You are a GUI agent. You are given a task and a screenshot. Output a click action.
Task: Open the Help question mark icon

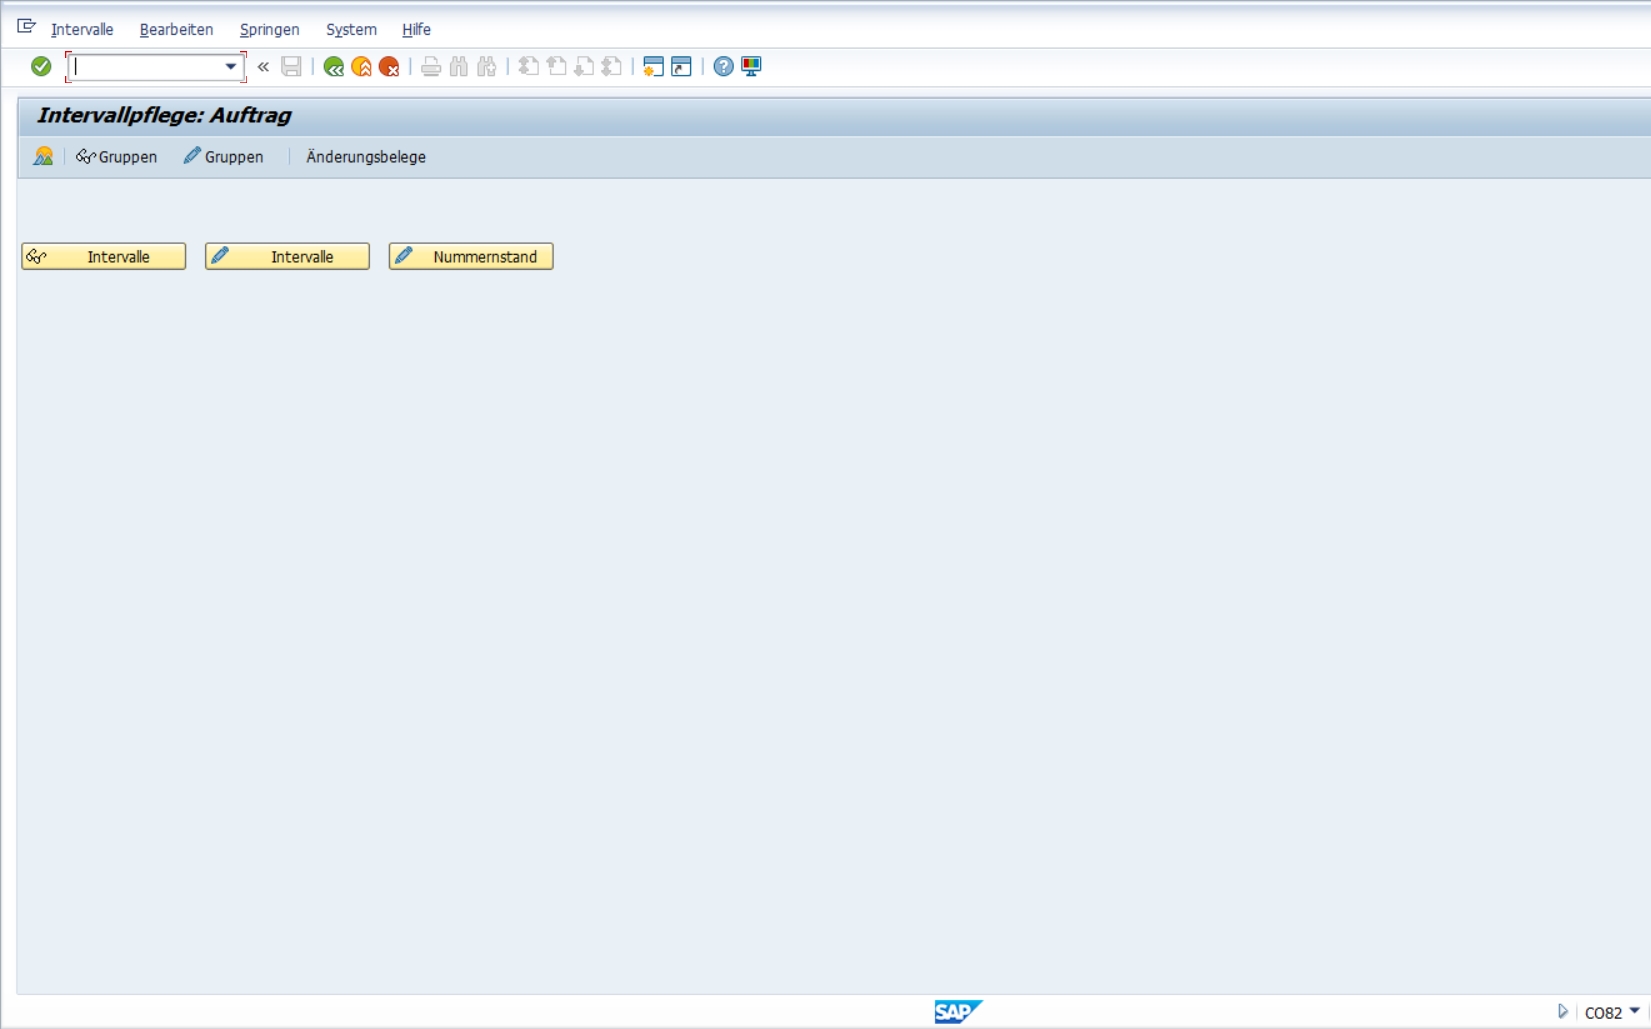tap(723, 67)
